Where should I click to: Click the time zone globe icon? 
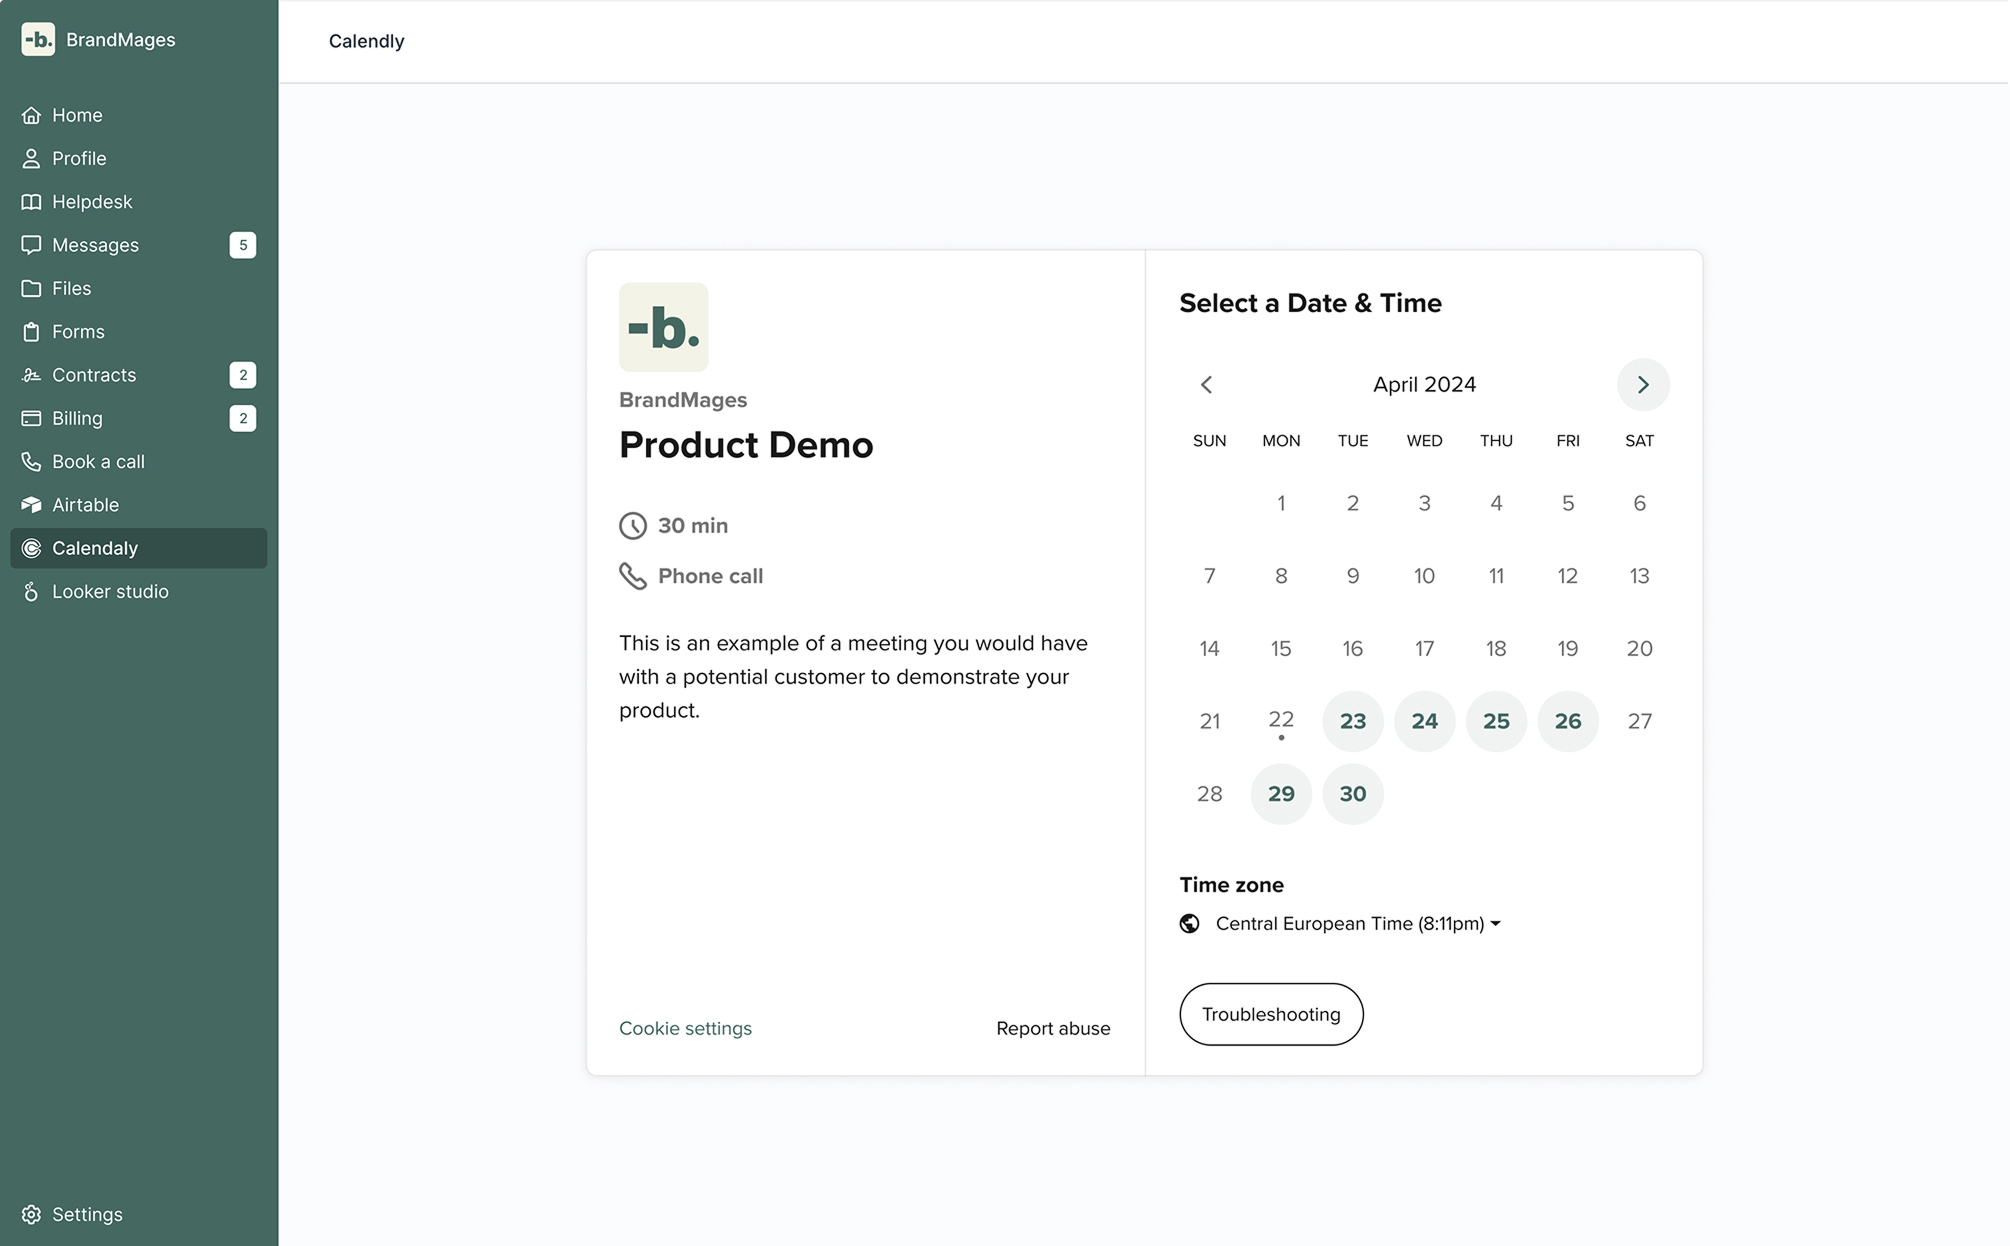1189,923
